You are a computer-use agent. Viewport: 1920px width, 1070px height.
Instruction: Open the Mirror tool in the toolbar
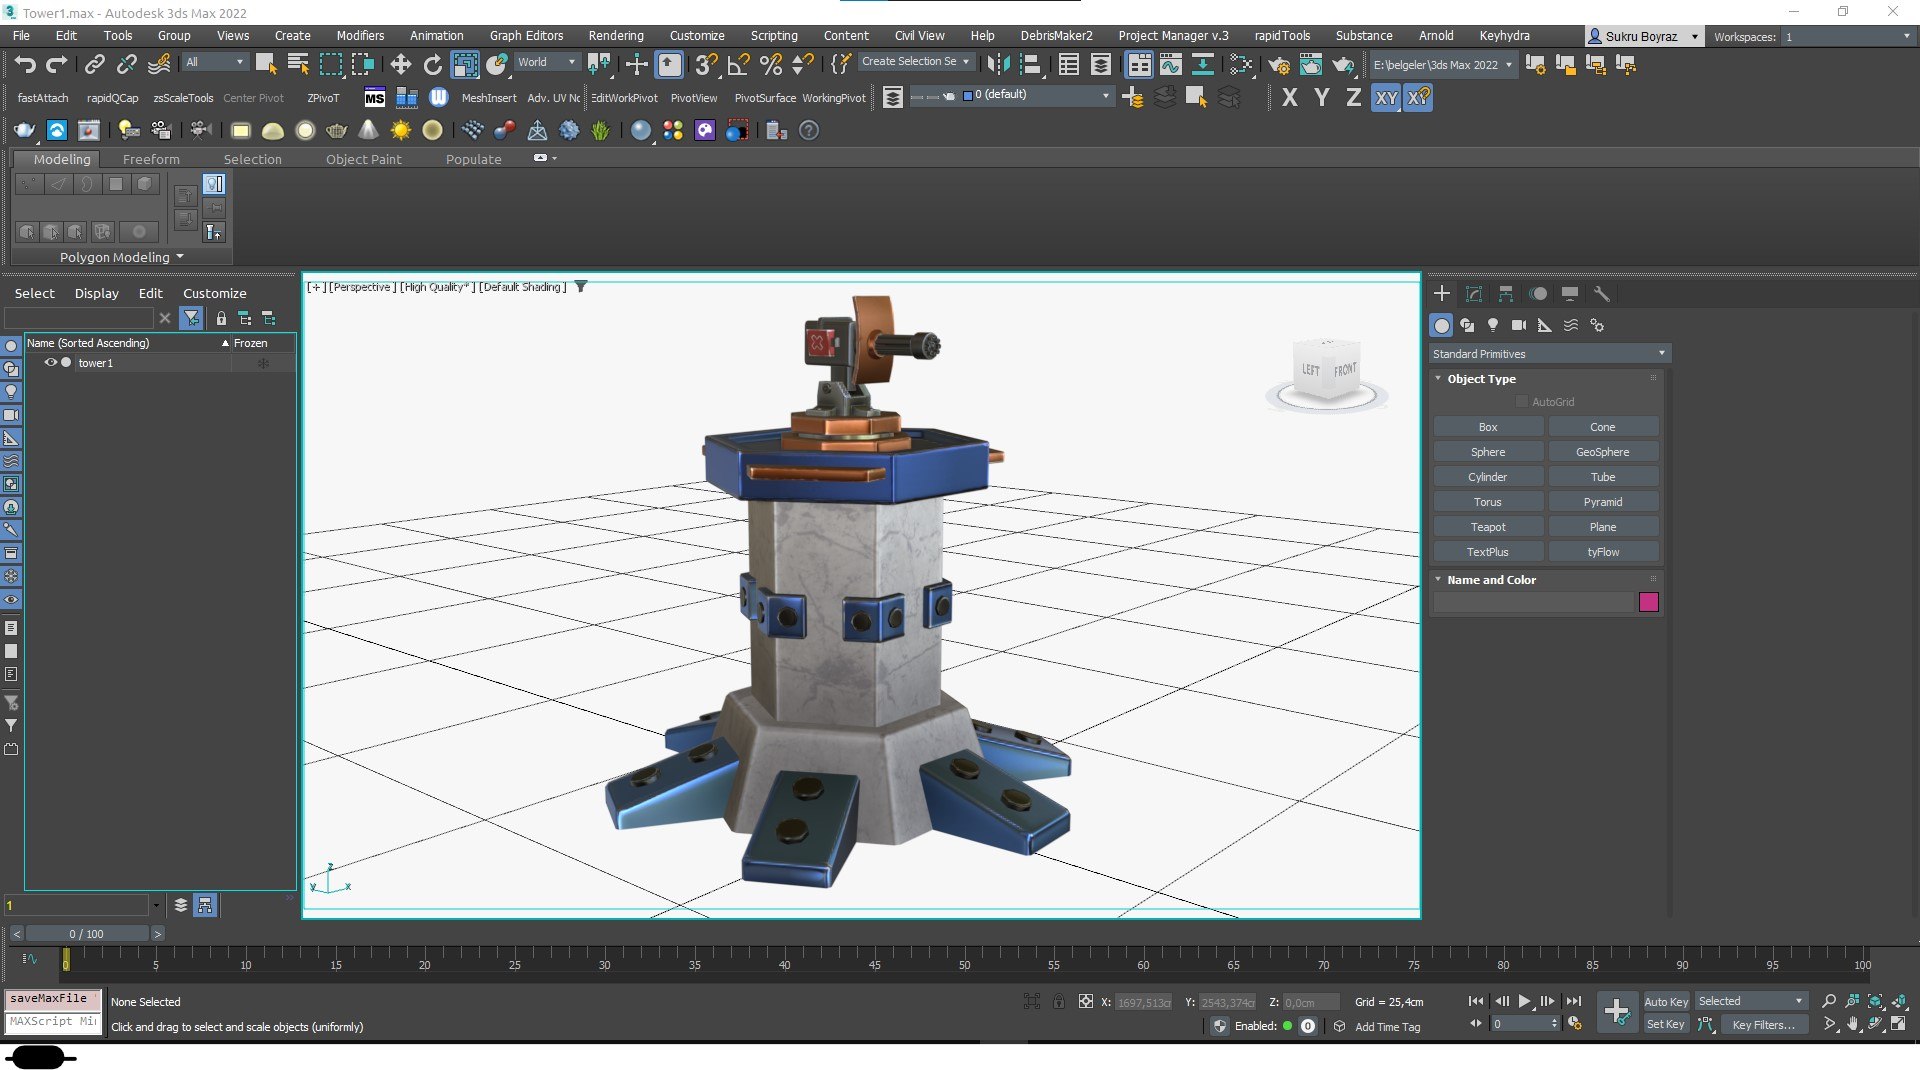click(997, 65)
